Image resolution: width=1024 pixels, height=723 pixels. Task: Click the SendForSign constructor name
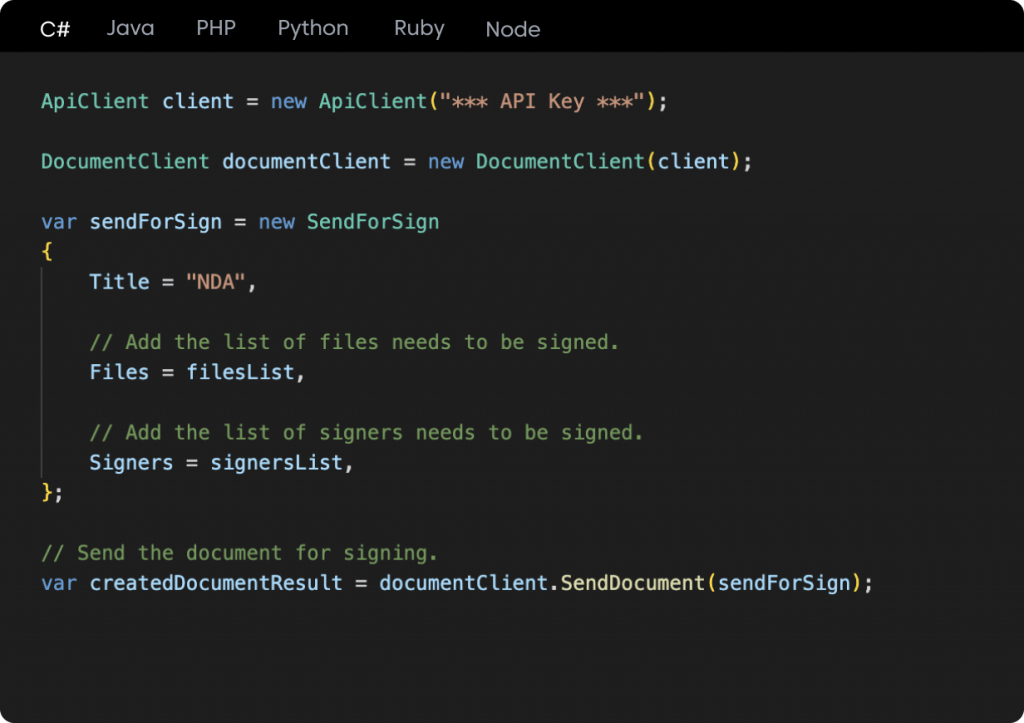click(x=372, y=221)
